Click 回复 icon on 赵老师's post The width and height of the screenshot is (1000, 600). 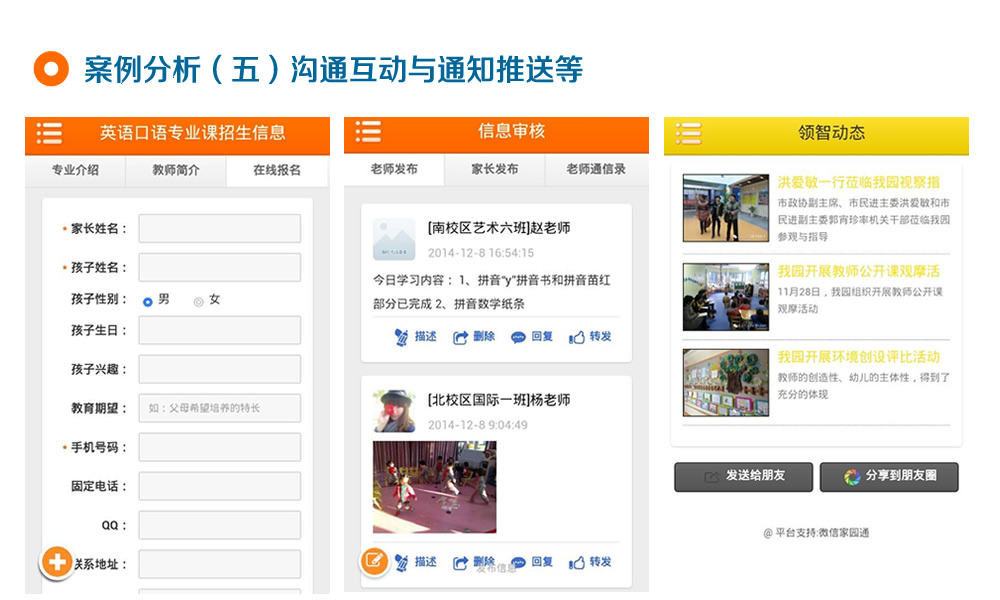(x=518, y=337)
